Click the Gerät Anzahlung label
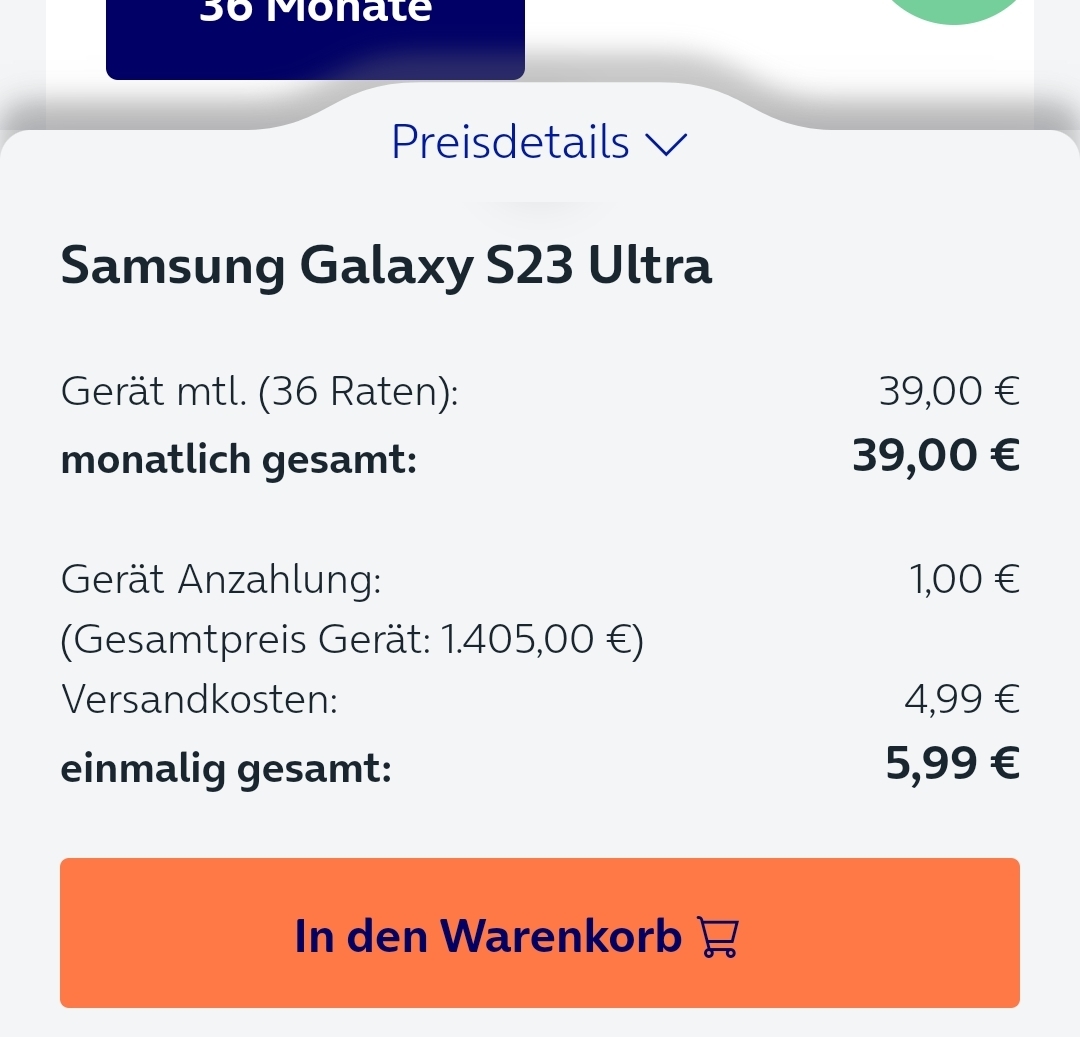 click(221, 579)
